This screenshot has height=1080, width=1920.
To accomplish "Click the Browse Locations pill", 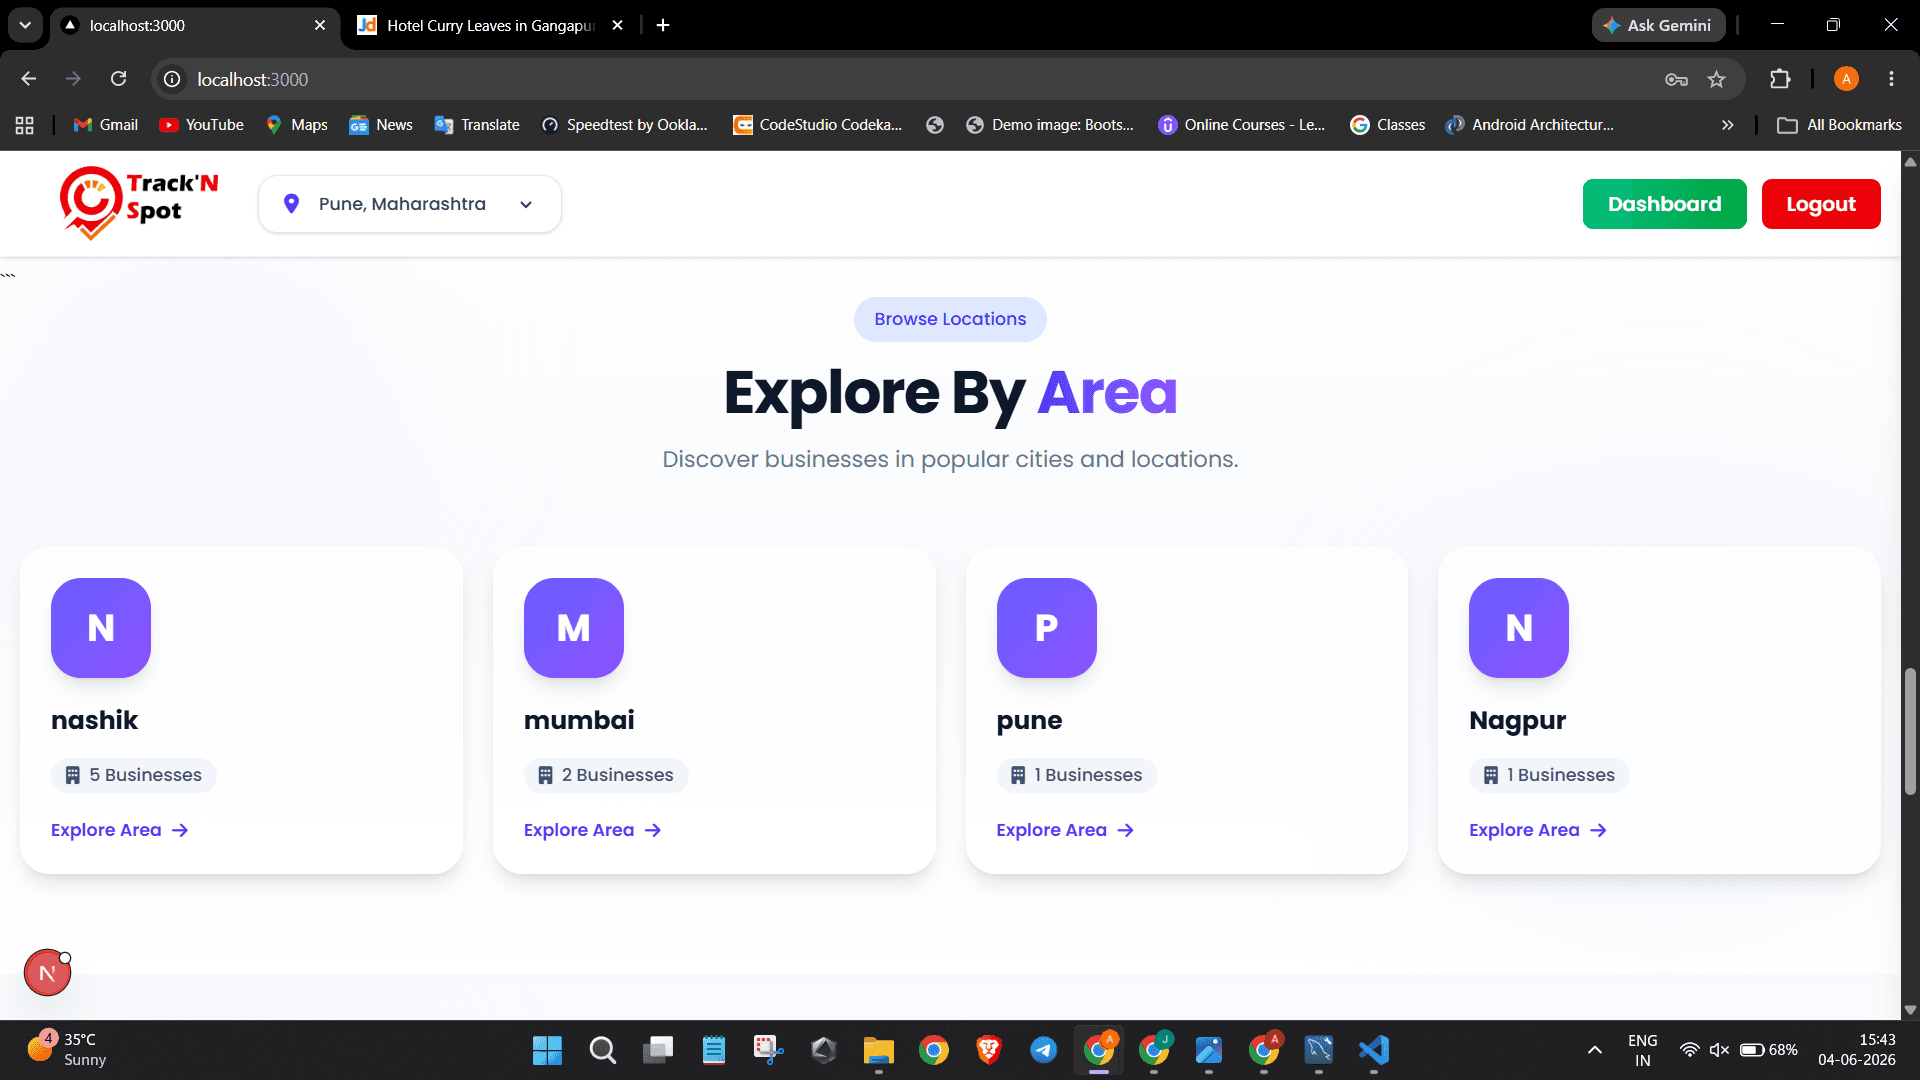I will pyautogui.click(x=950, y=319).
